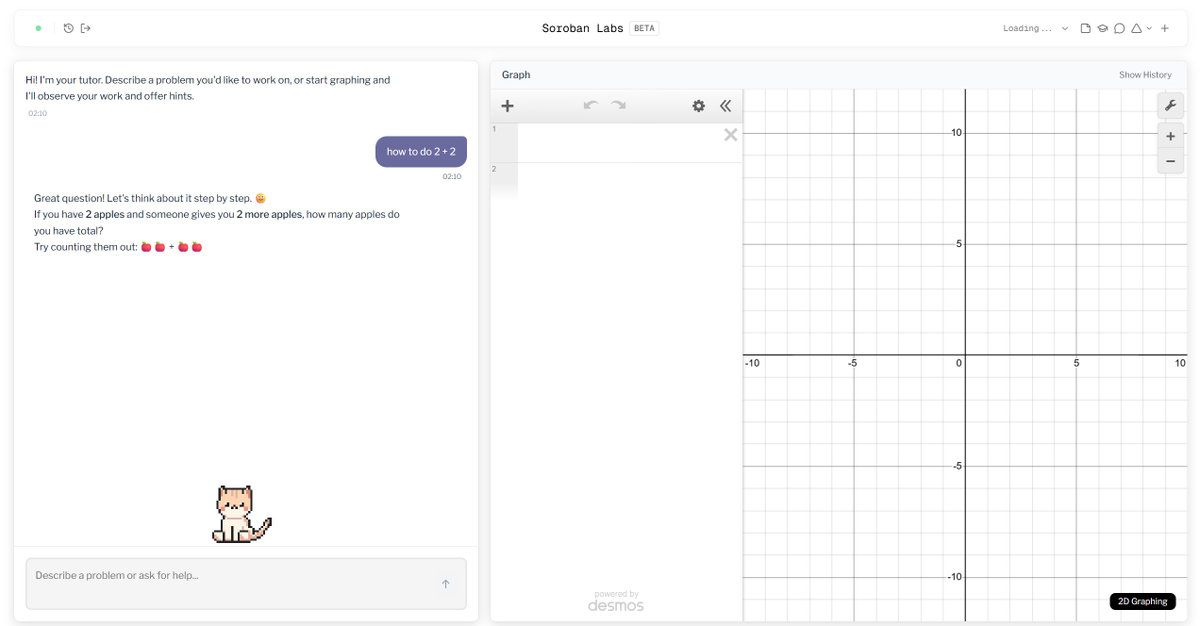Open the Loading... dropdown in header

coord(1036,28)
